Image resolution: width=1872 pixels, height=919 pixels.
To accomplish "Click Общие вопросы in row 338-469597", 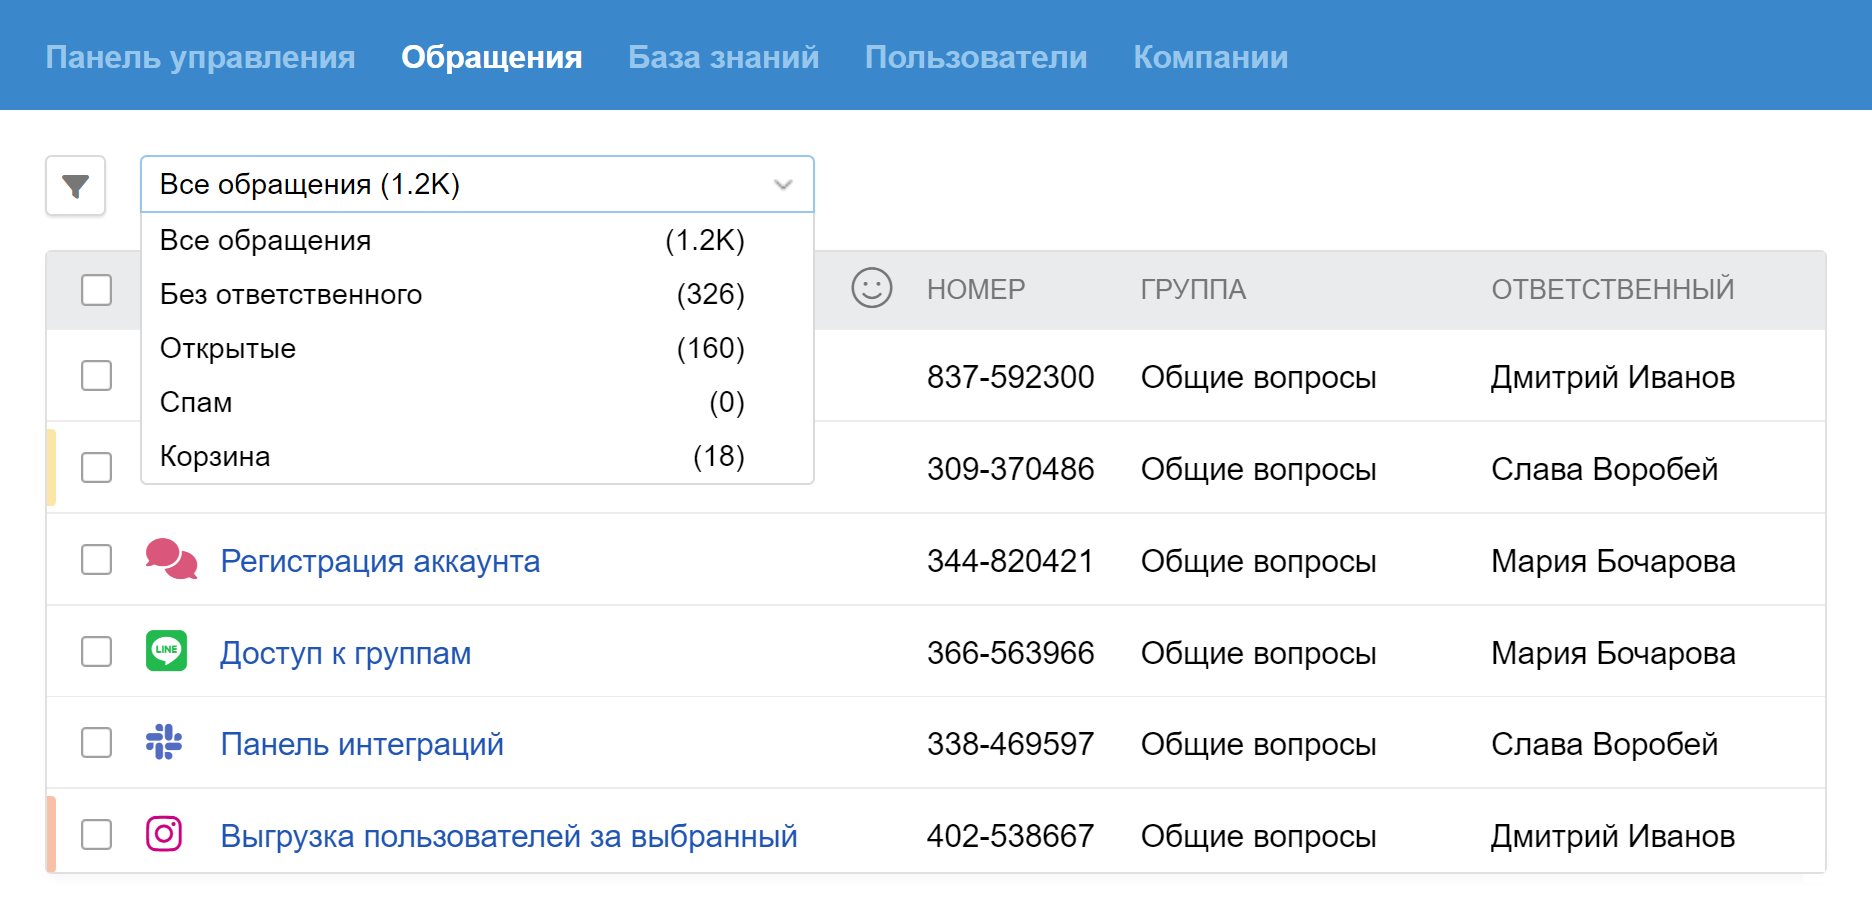I will [x=1259, y=744].
